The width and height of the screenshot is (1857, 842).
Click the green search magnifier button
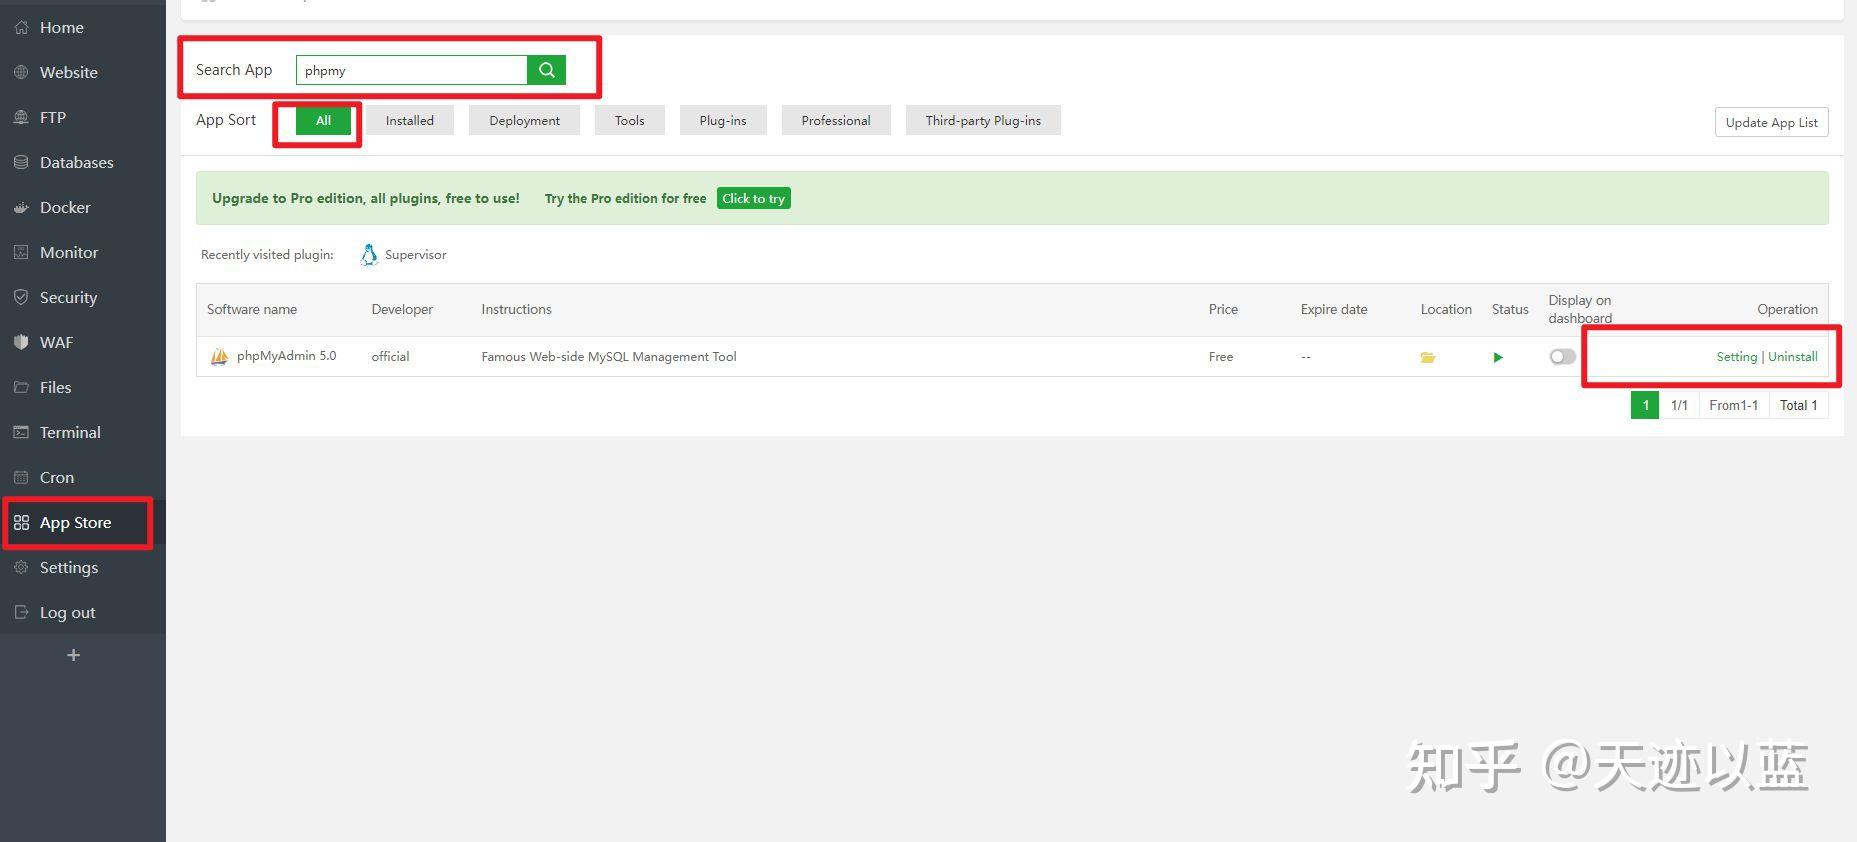(546, 70)
